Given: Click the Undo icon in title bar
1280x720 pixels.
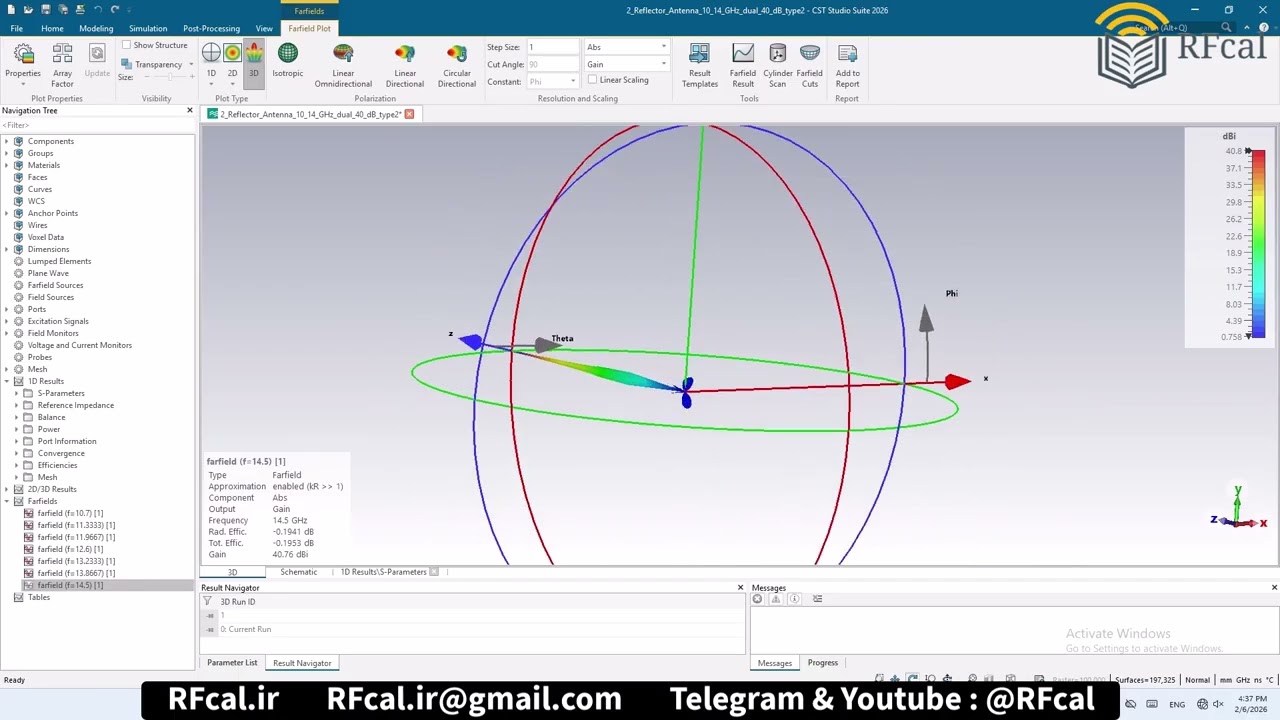Looking at the screenshot, I should (98, 10).
